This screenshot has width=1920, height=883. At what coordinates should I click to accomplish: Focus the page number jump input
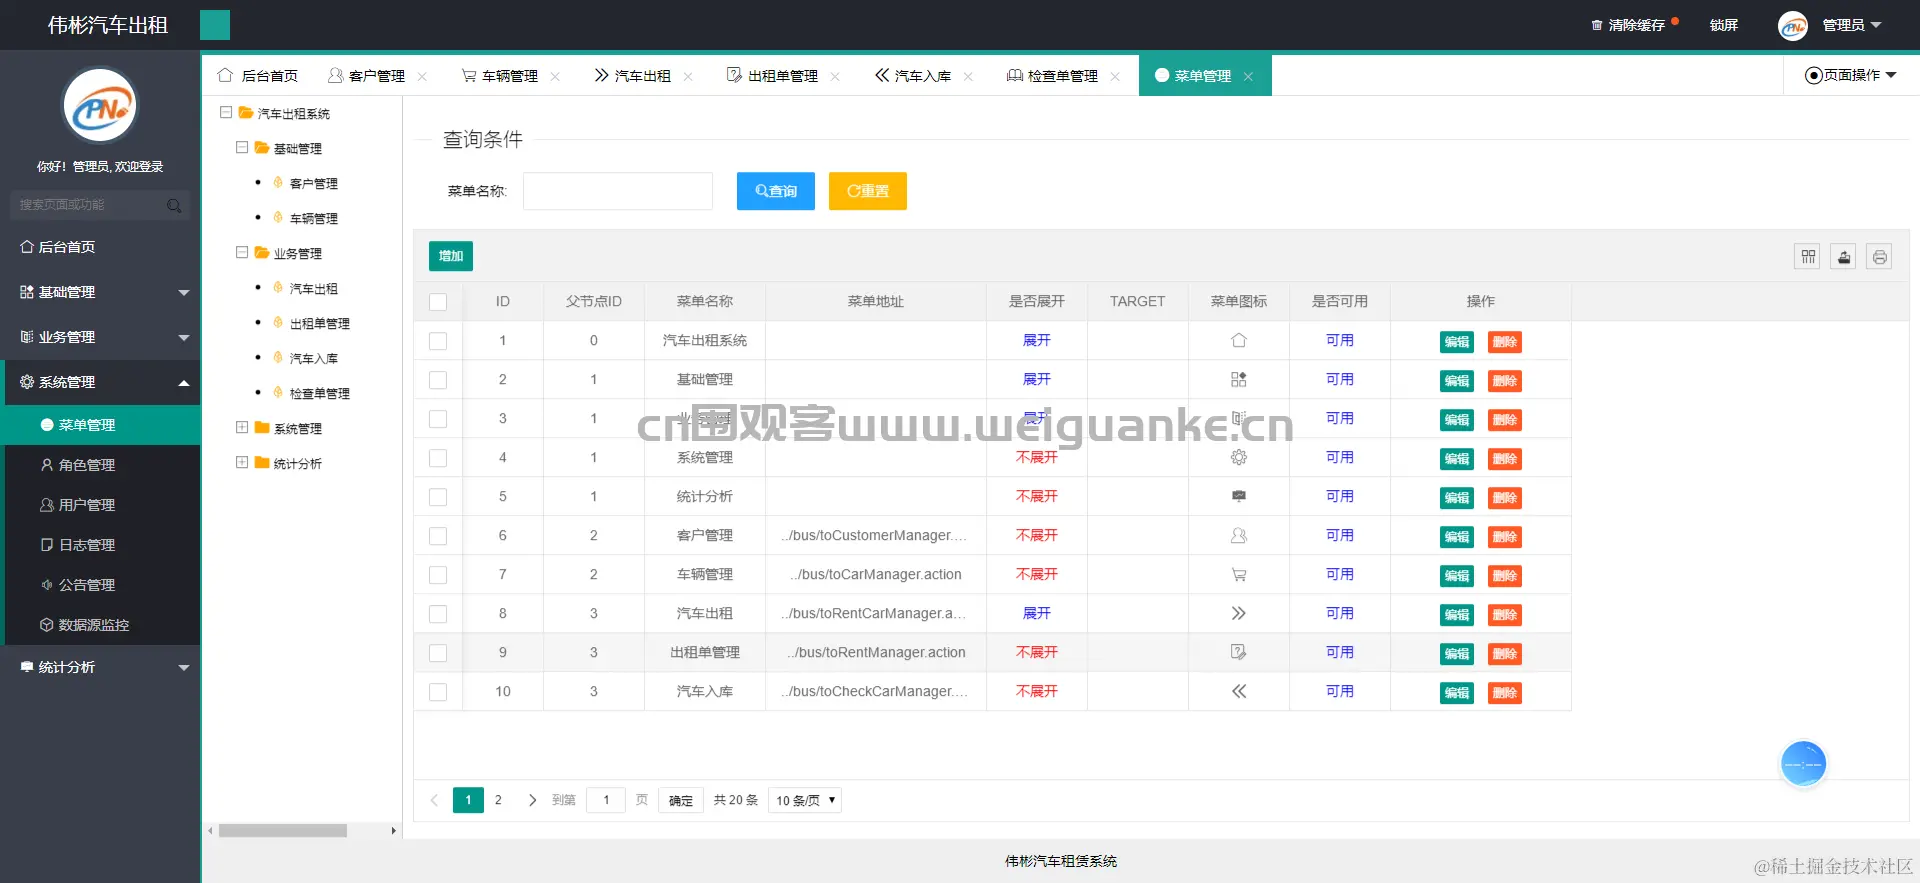pyautogui.click(x=606, y=800)
